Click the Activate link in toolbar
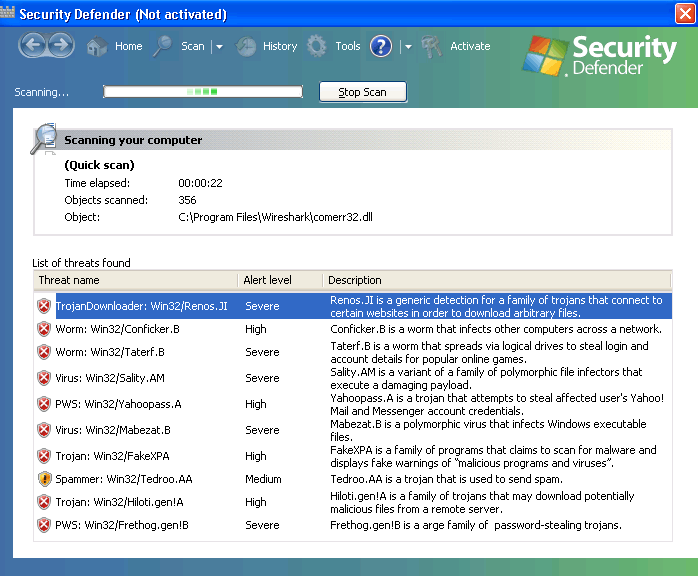This screenshot has height=576, width=698. pos(470,46)
